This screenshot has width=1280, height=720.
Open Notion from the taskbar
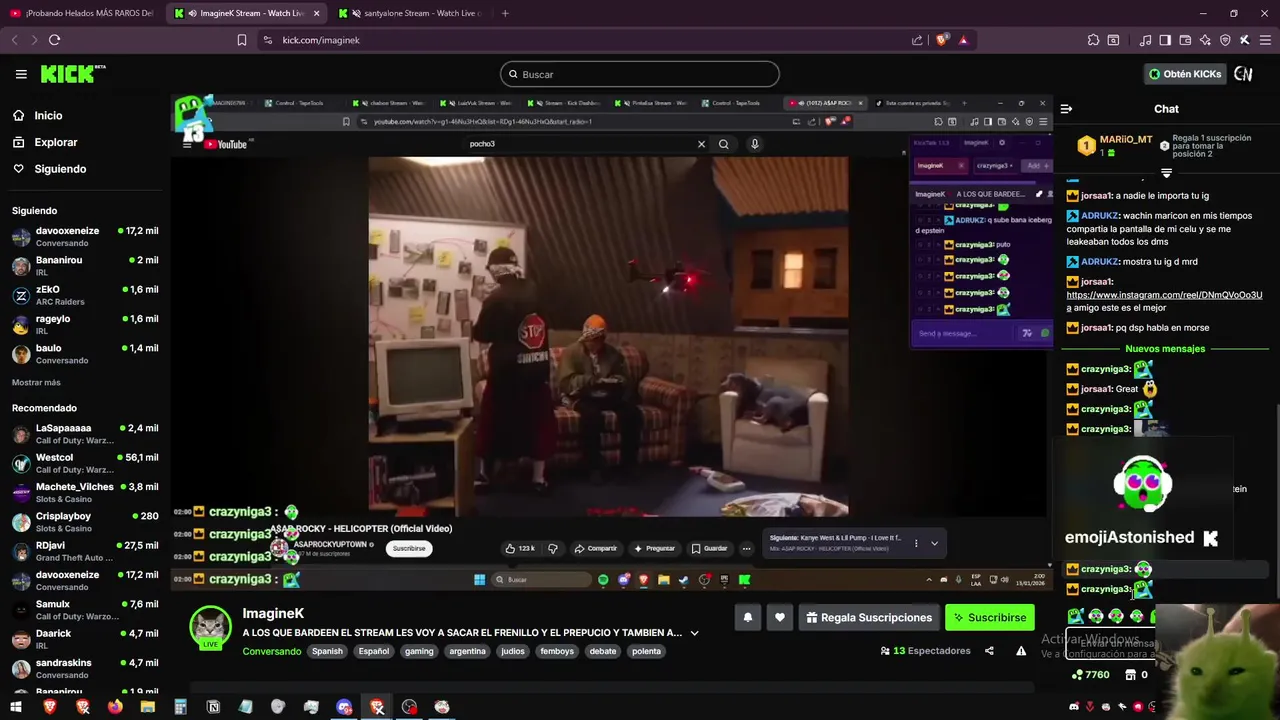(213, 707)
